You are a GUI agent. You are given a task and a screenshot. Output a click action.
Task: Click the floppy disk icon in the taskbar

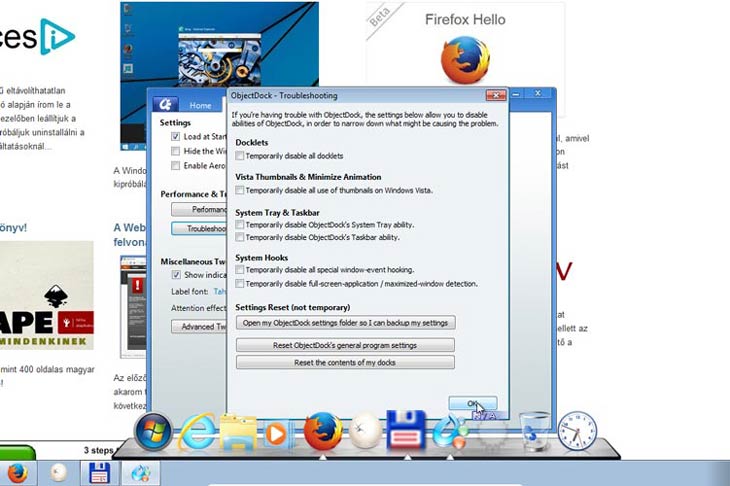(99, 473)
